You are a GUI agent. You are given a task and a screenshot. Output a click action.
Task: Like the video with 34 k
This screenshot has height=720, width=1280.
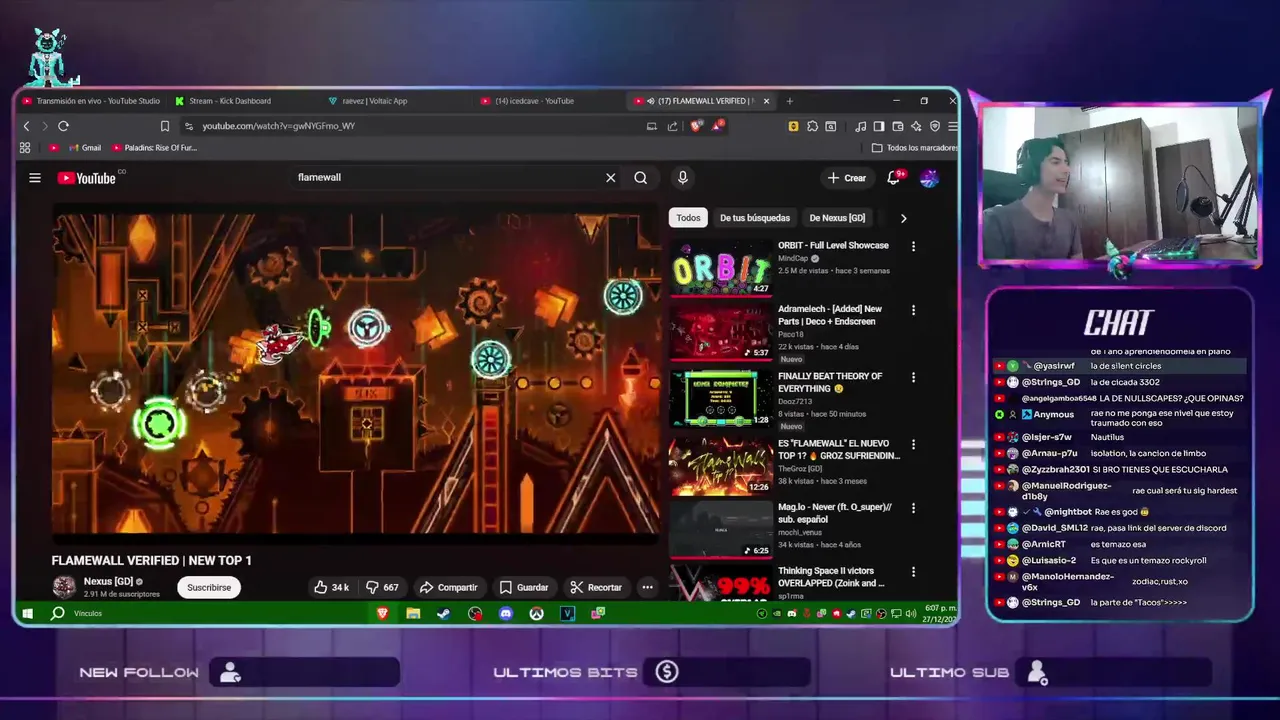pos(331,587)
